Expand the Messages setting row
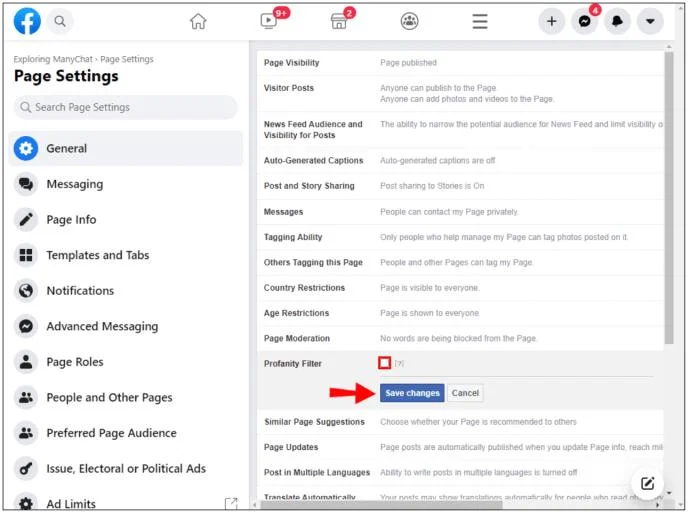 coord(460,212)
